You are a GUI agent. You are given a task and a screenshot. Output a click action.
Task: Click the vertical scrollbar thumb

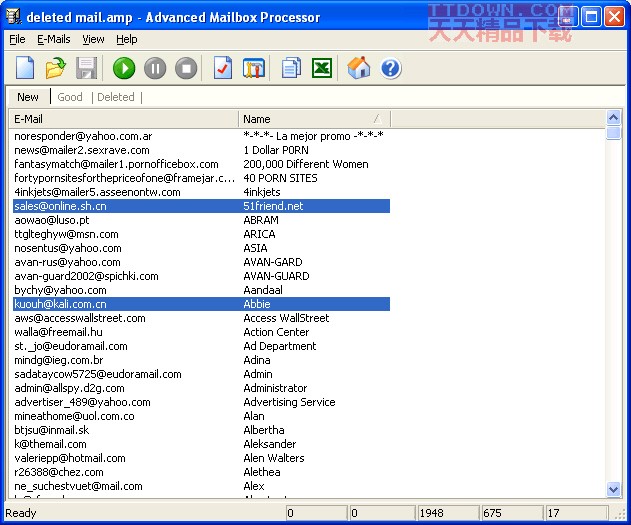pyautogui.click(x=613, y=133)
